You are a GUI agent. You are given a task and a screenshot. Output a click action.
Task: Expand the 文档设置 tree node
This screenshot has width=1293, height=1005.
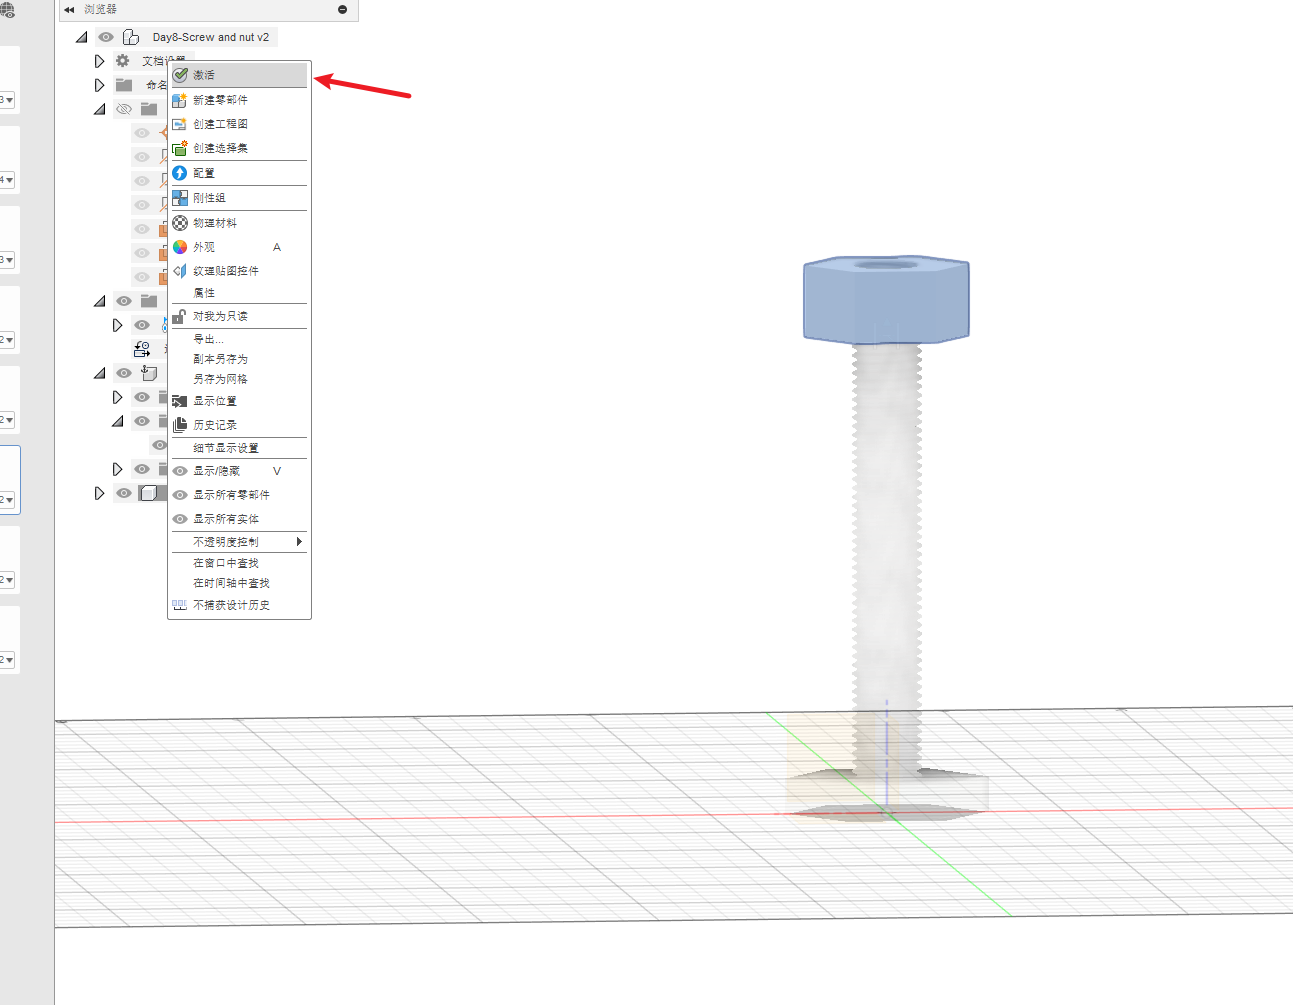99,61
